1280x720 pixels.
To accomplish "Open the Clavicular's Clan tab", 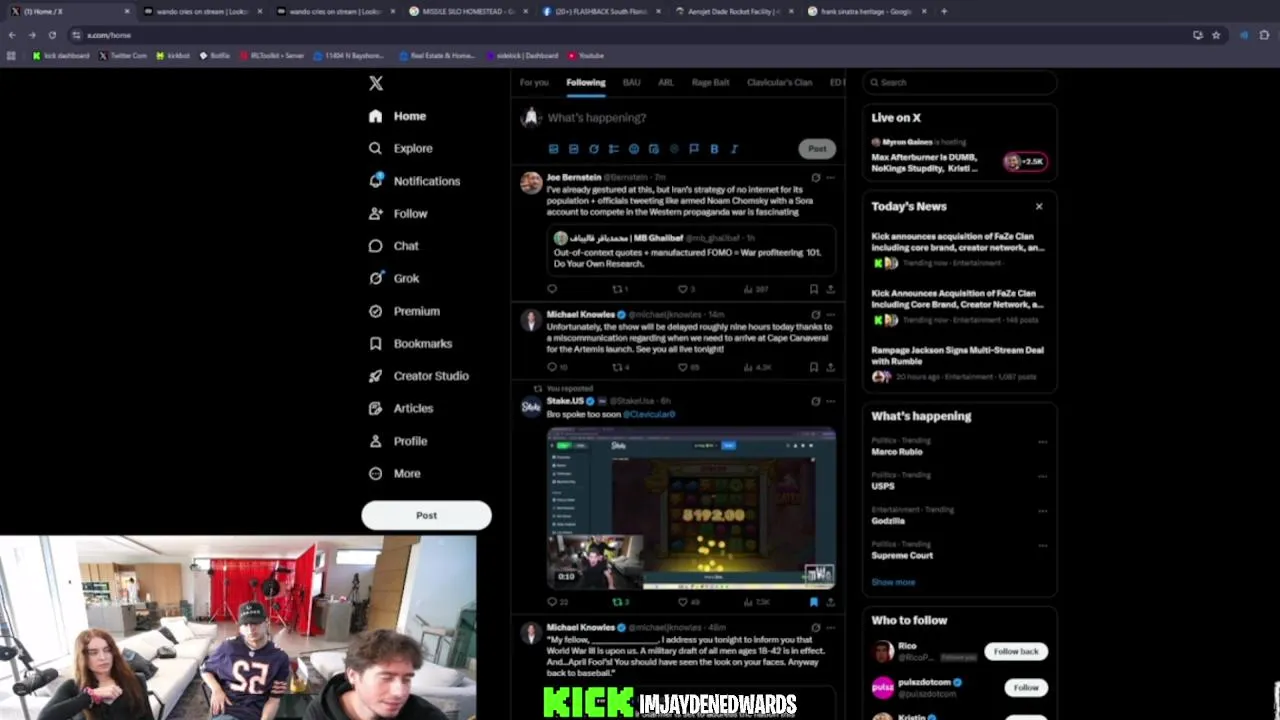I will click(779, 82).
